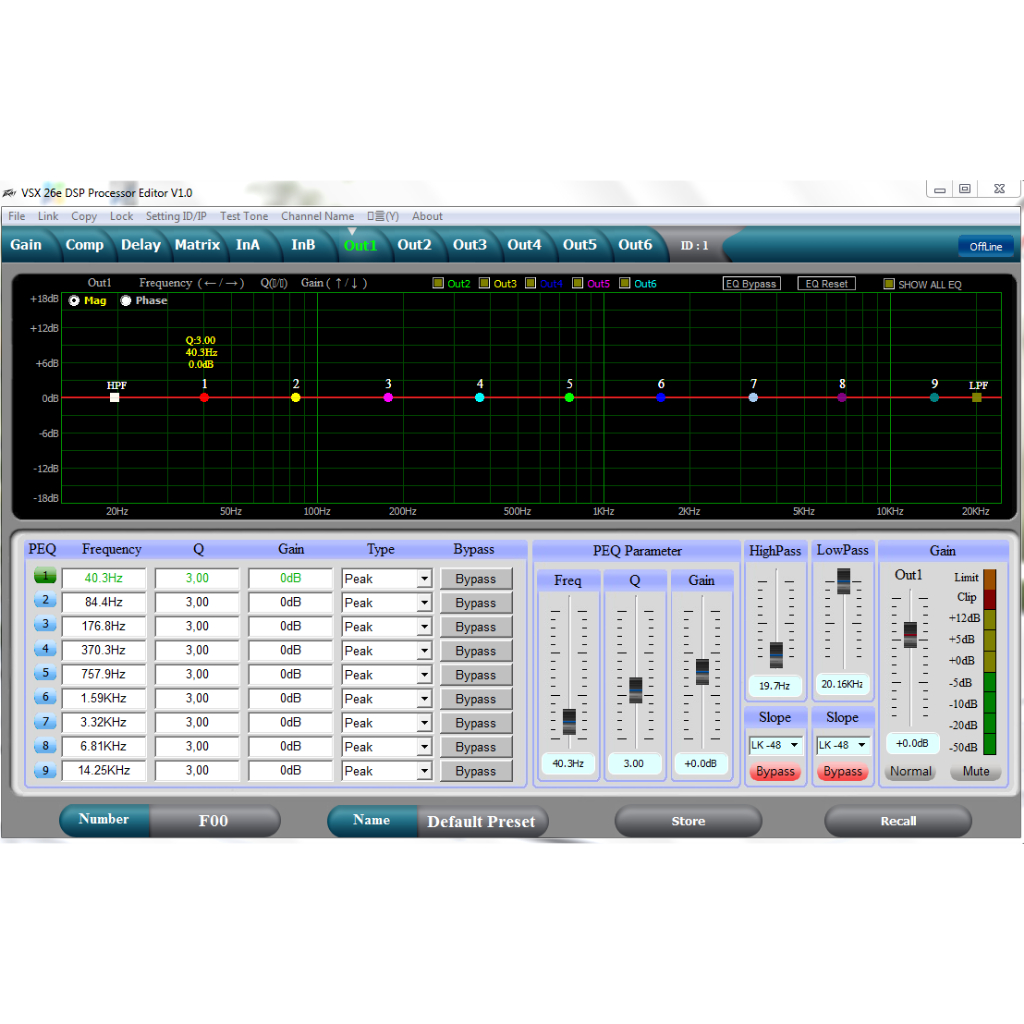Click the Store button
The height and width of the screenshot is (1024, 1024).
tap(688, 821)
